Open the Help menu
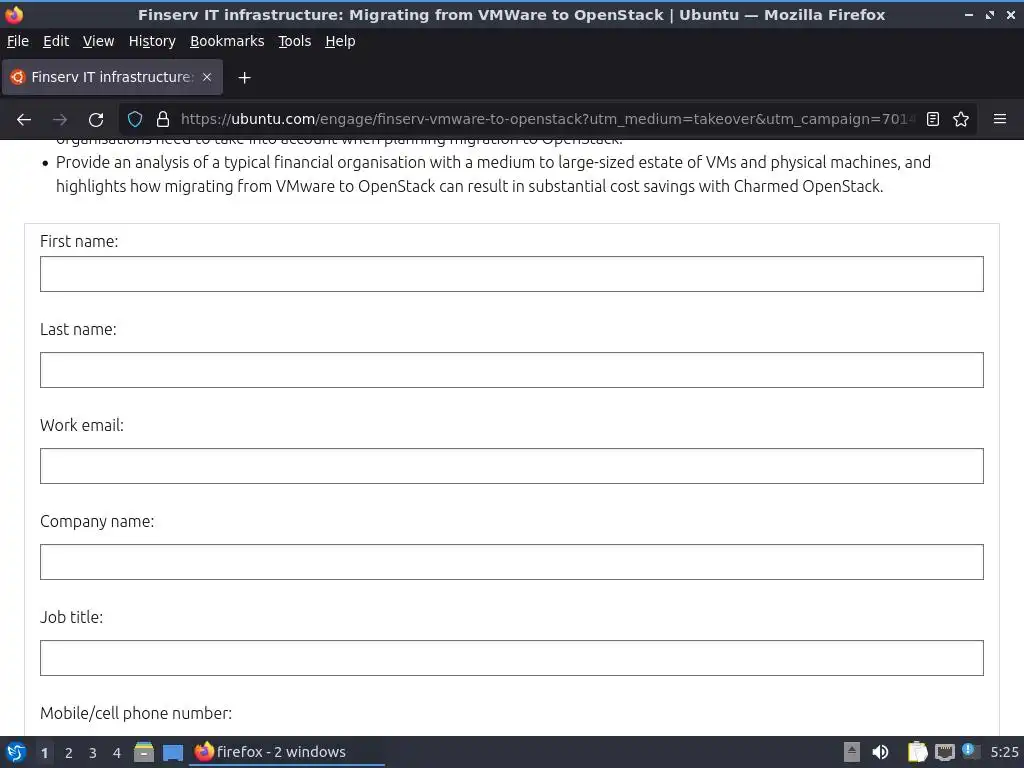 point(340,41)
